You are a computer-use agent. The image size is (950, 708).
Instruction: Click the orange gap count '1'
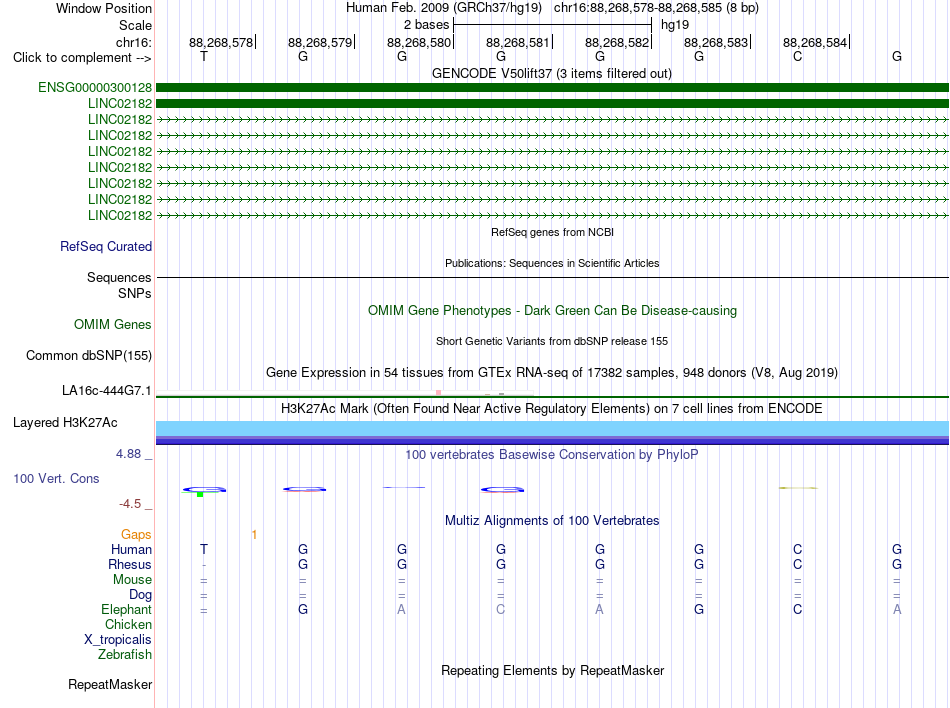254,535
